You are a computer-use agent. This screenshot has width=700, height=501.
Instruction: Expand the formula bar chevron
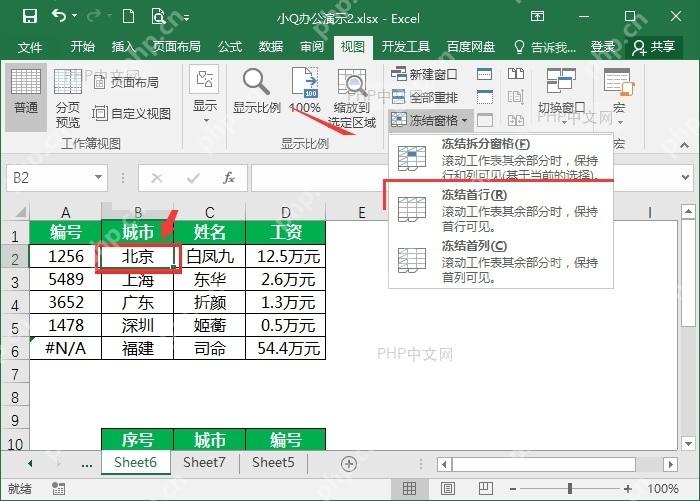686,177
